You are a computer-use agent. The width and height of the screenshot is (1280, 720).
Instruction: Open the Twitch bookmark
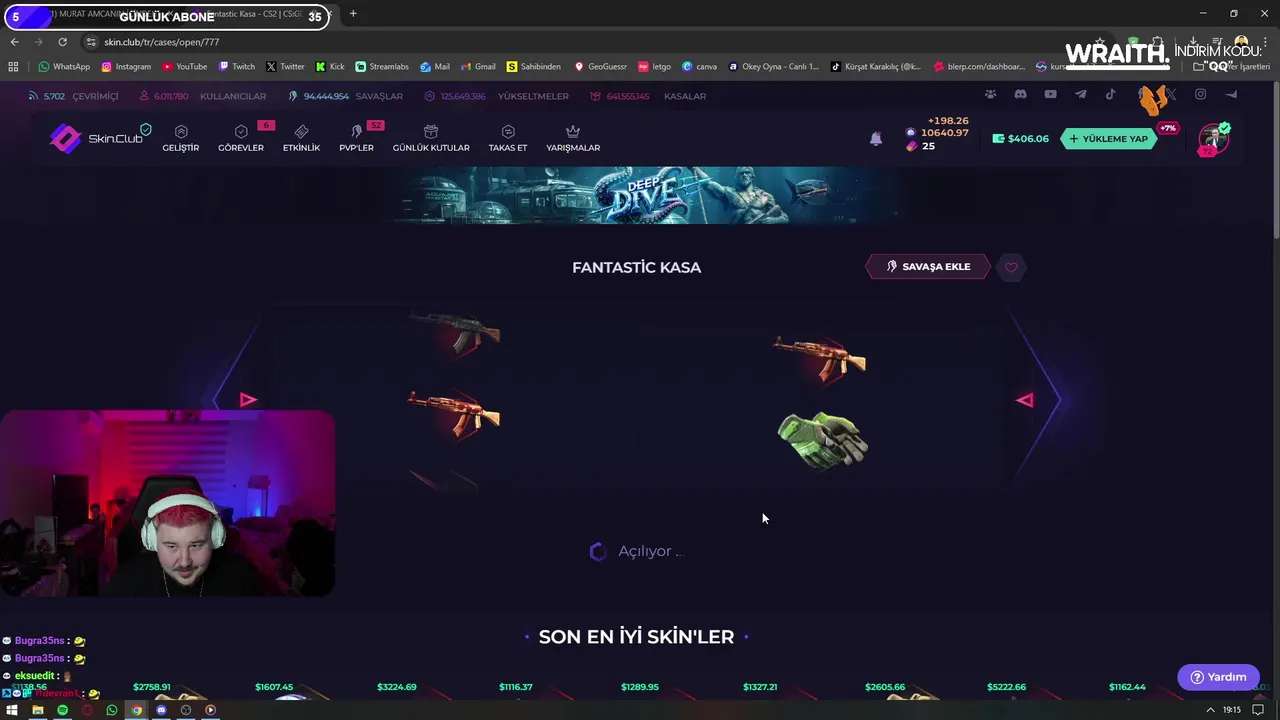(237, 67)
